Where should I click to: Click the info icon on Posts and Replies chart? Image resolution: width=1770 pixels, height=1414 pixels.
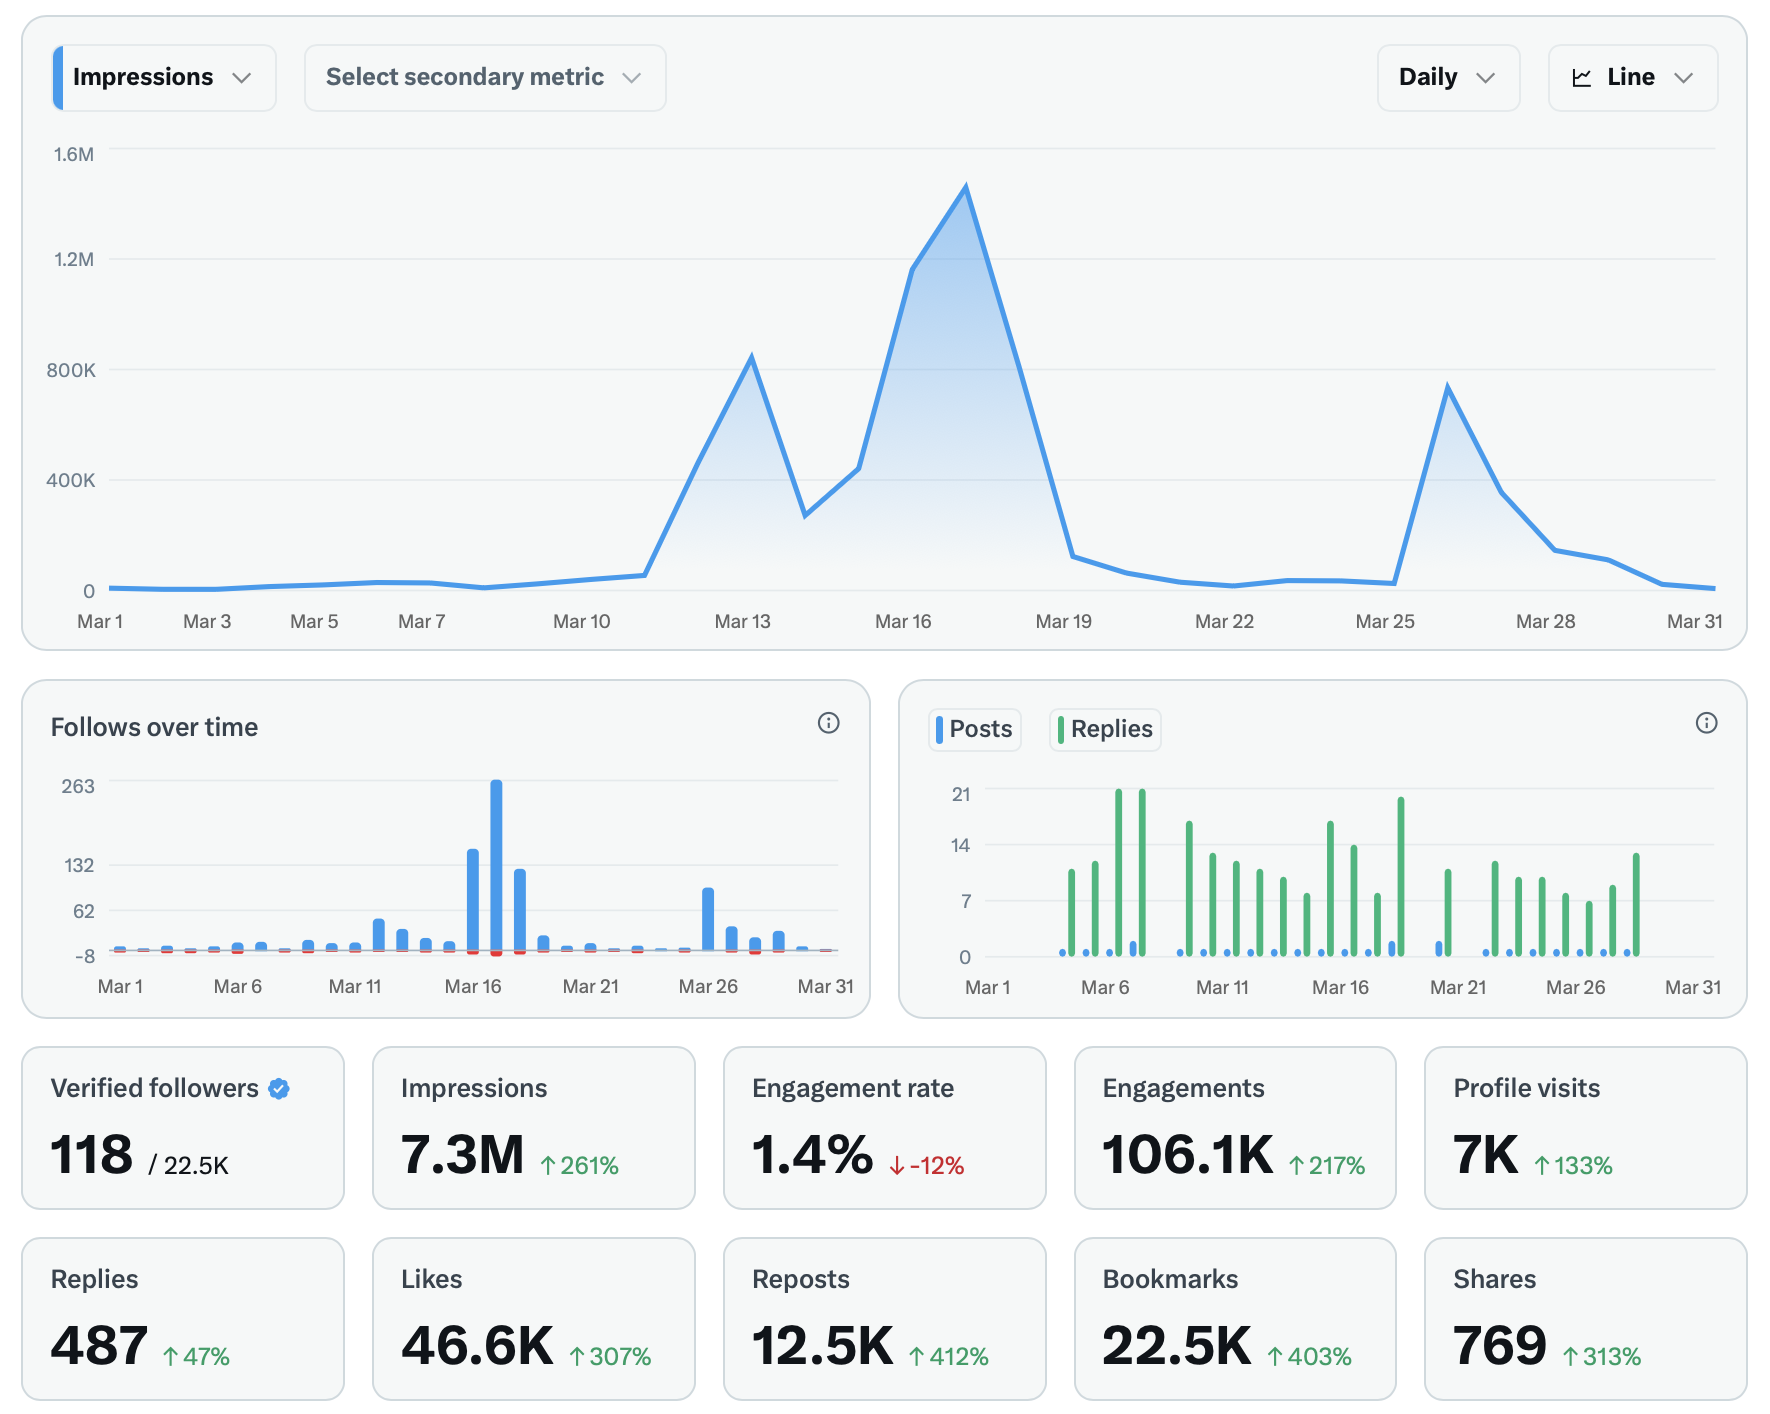[1706, 723]
